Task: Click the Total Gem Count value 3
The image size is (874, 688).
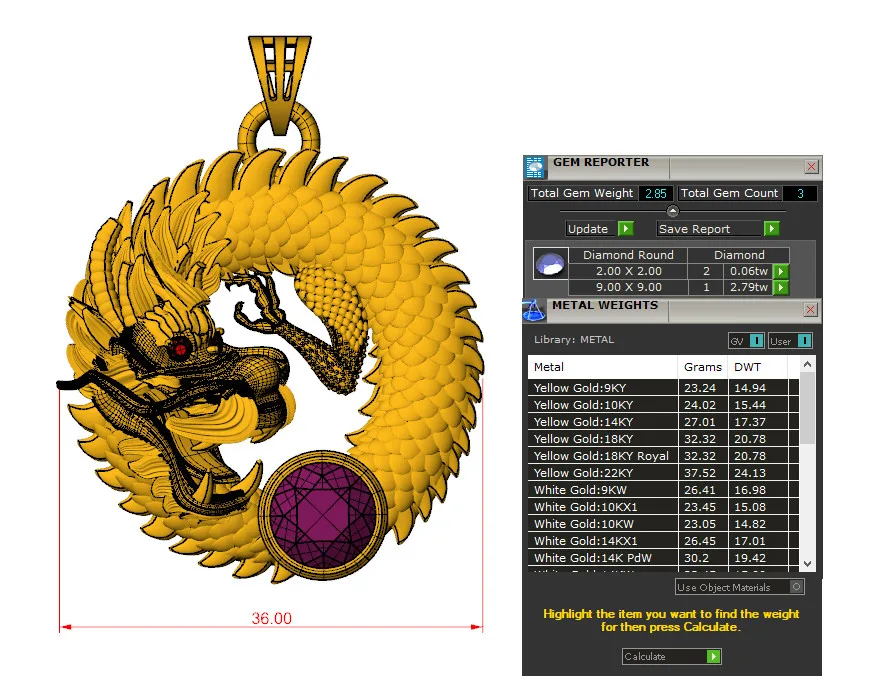Action: (800, 193)
